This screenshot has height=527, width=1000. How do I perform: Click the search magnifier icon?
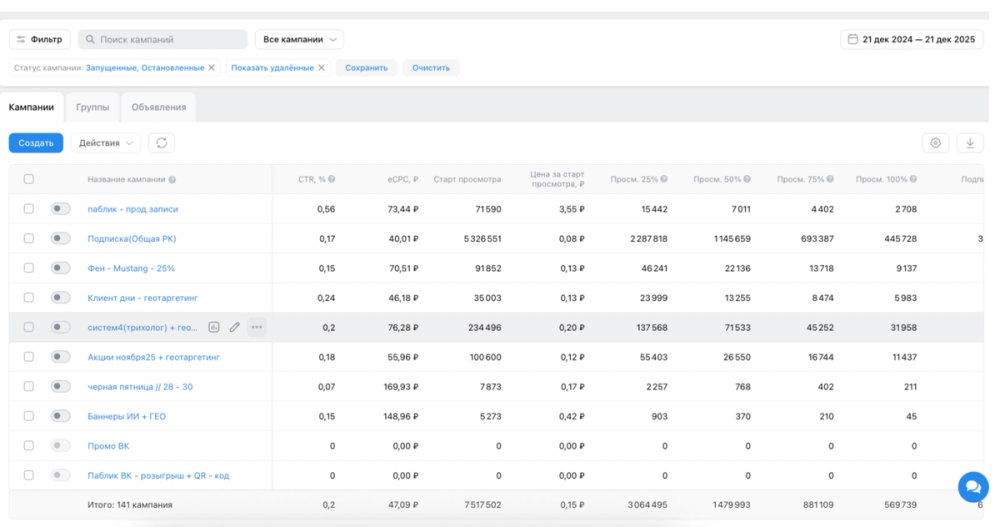pos(90,40)
